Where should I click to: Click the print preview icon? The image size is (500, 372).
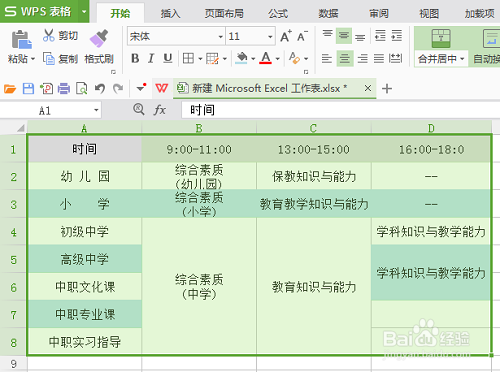click(x=82, y=89)
